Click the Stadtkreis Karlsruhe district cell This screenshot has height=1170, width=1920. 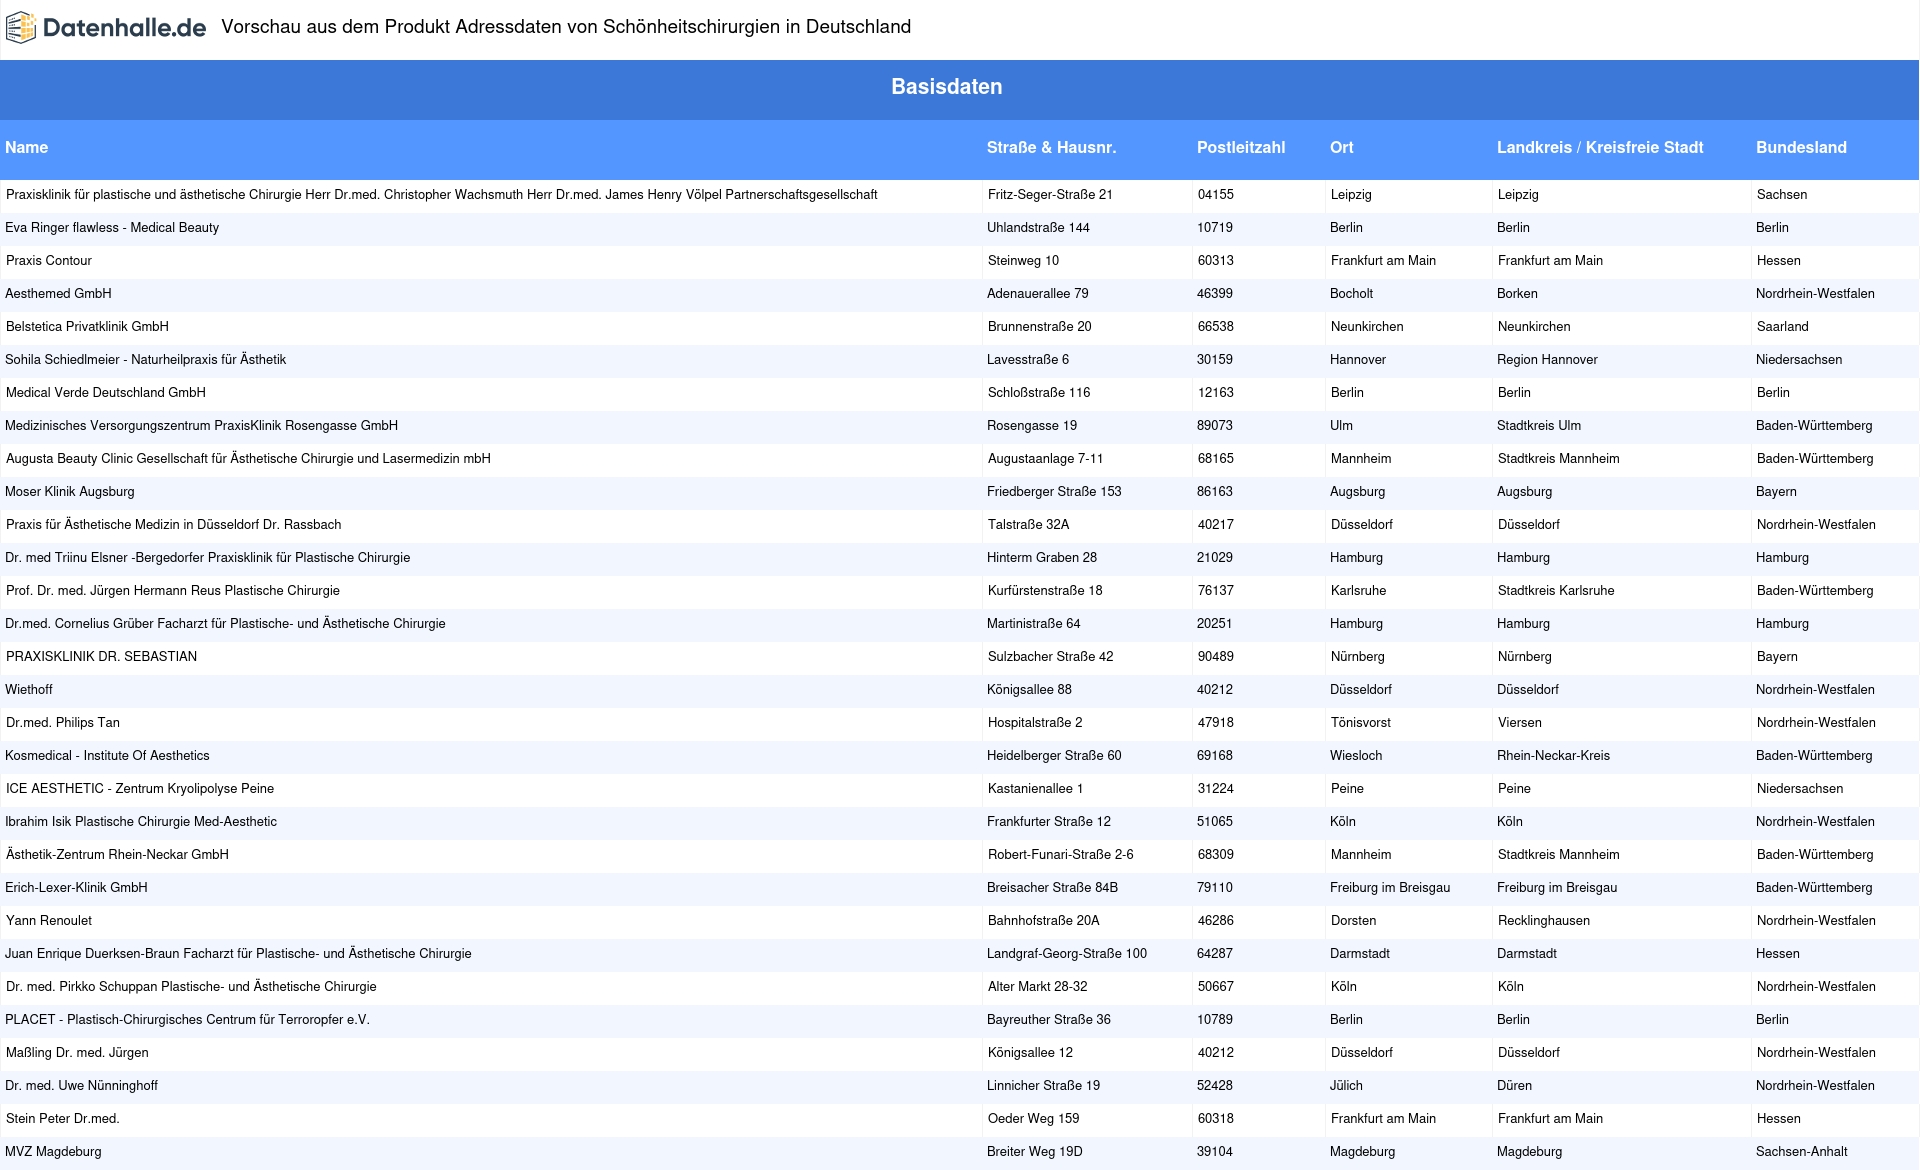tap(1556, 591)
